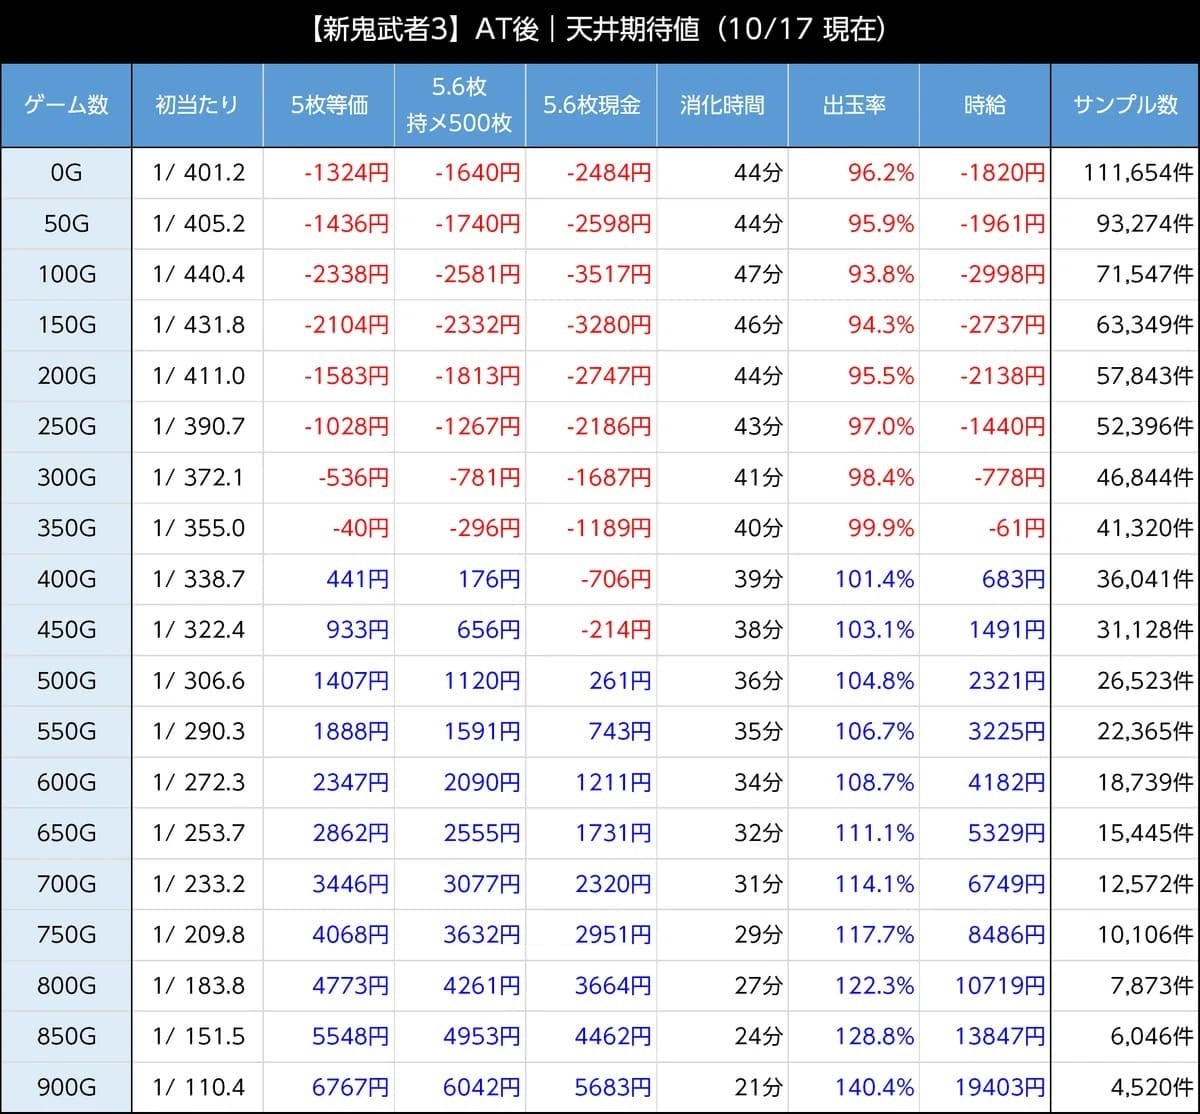This screenshot has height=1114, width=1200.
Task: Click the 5.6枚現金 column header
Action: tap(591, 105)
